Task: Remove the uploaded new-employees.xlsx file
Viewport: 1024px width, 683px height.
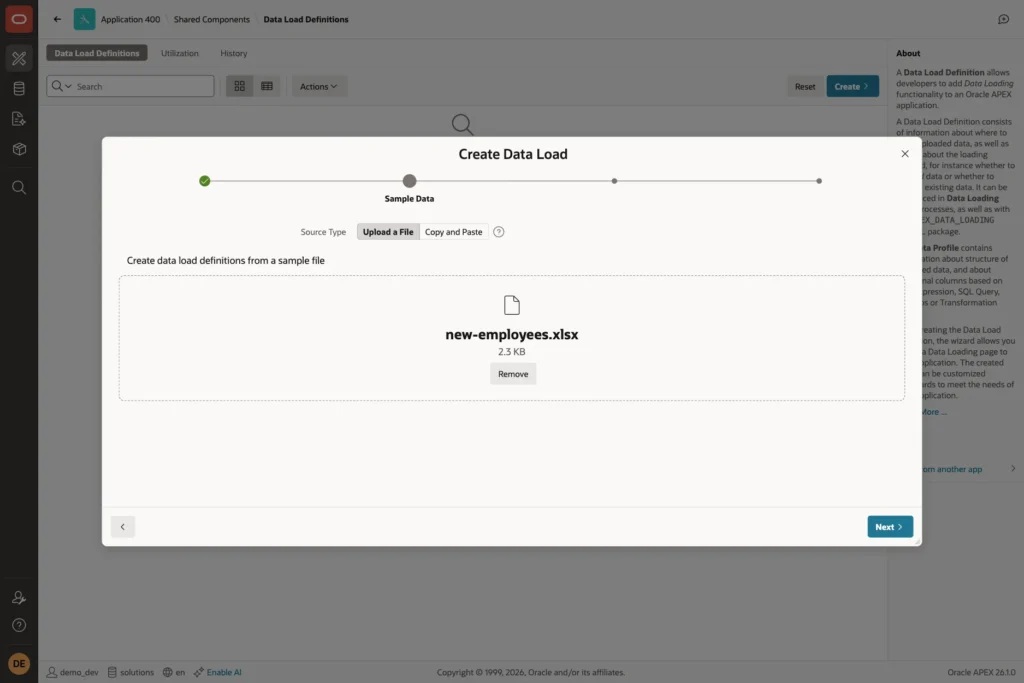Action: coord(513,374)
